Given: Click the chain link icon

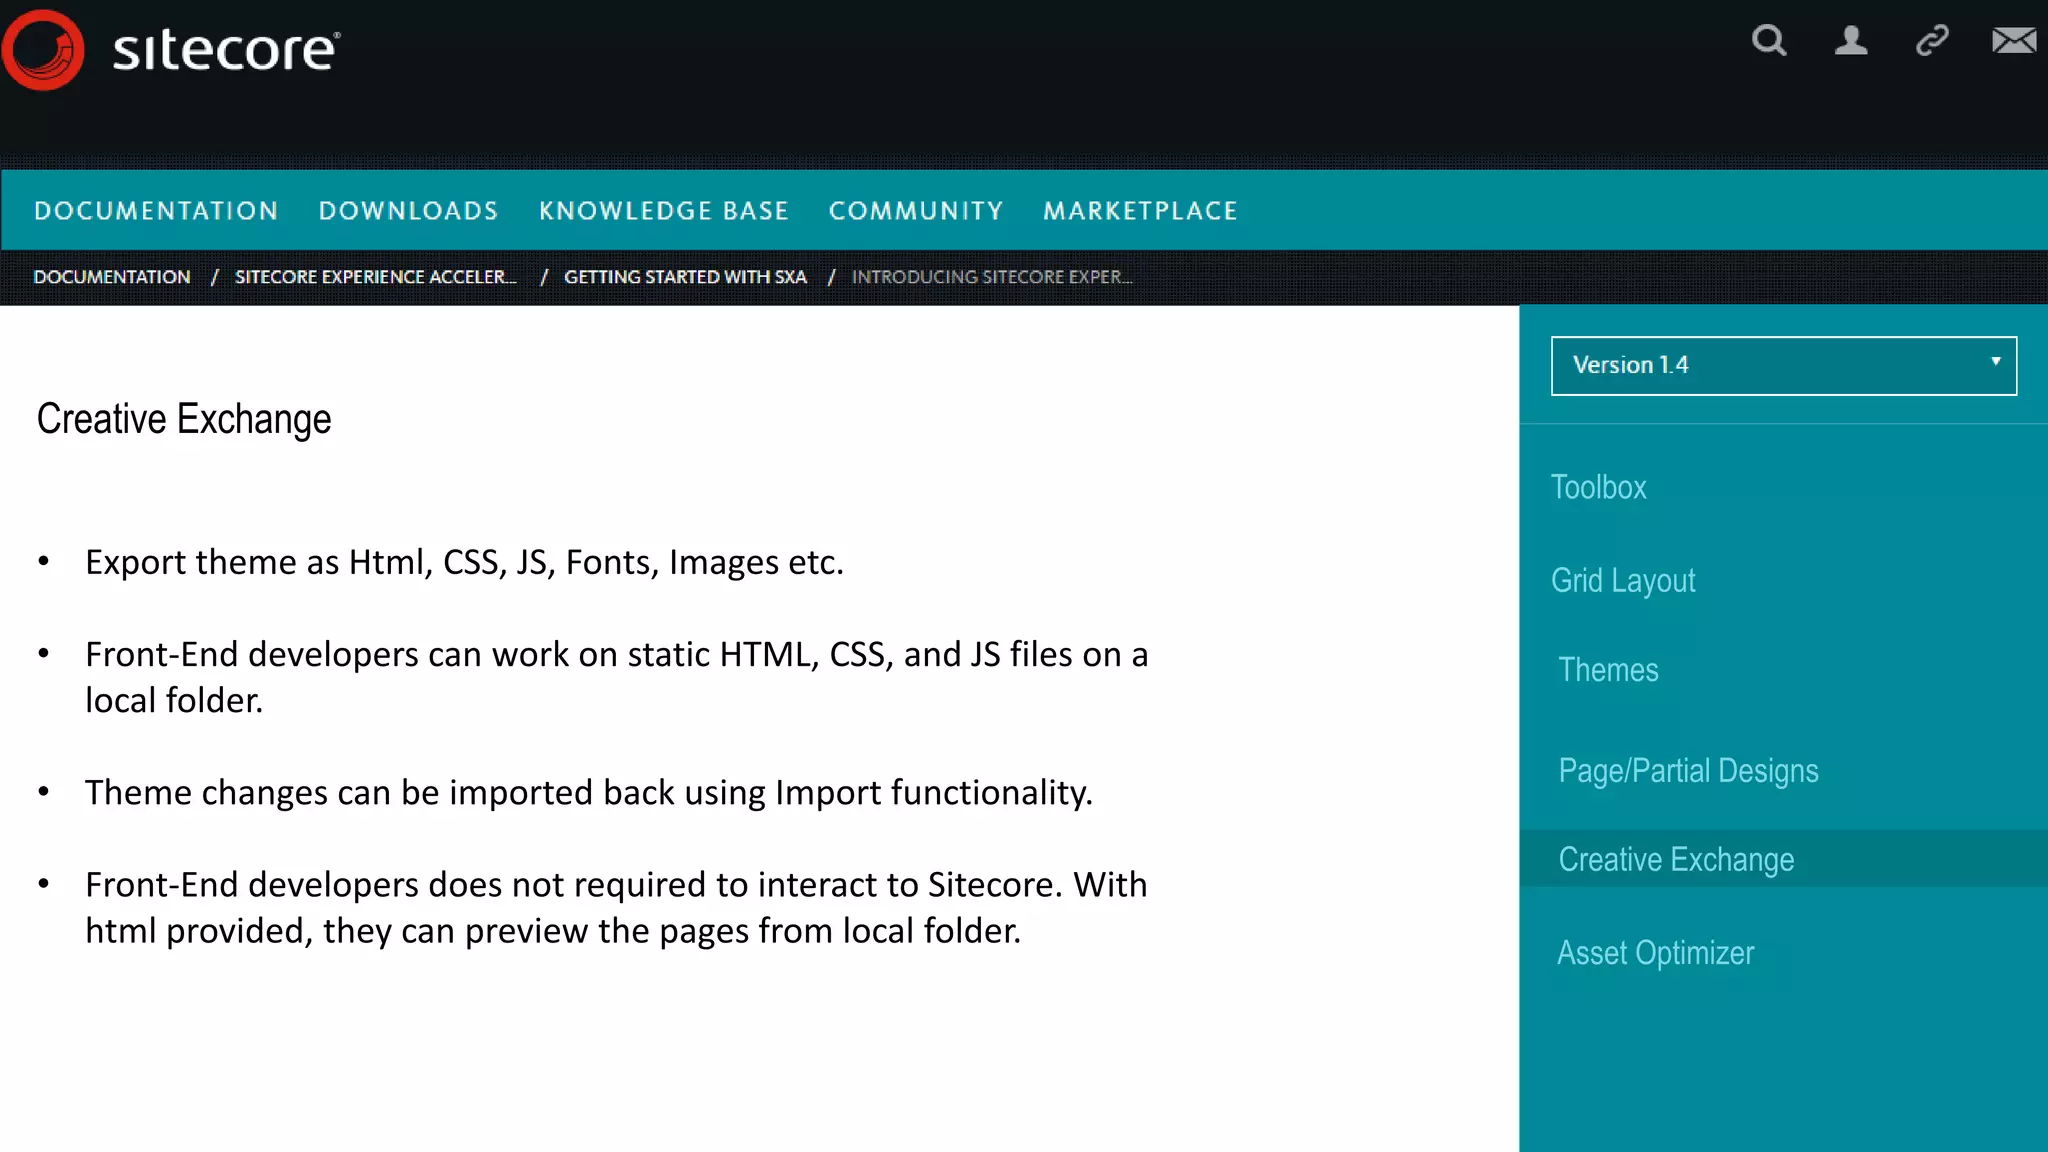Looking at the screenshot, I should click(1932, 41).
